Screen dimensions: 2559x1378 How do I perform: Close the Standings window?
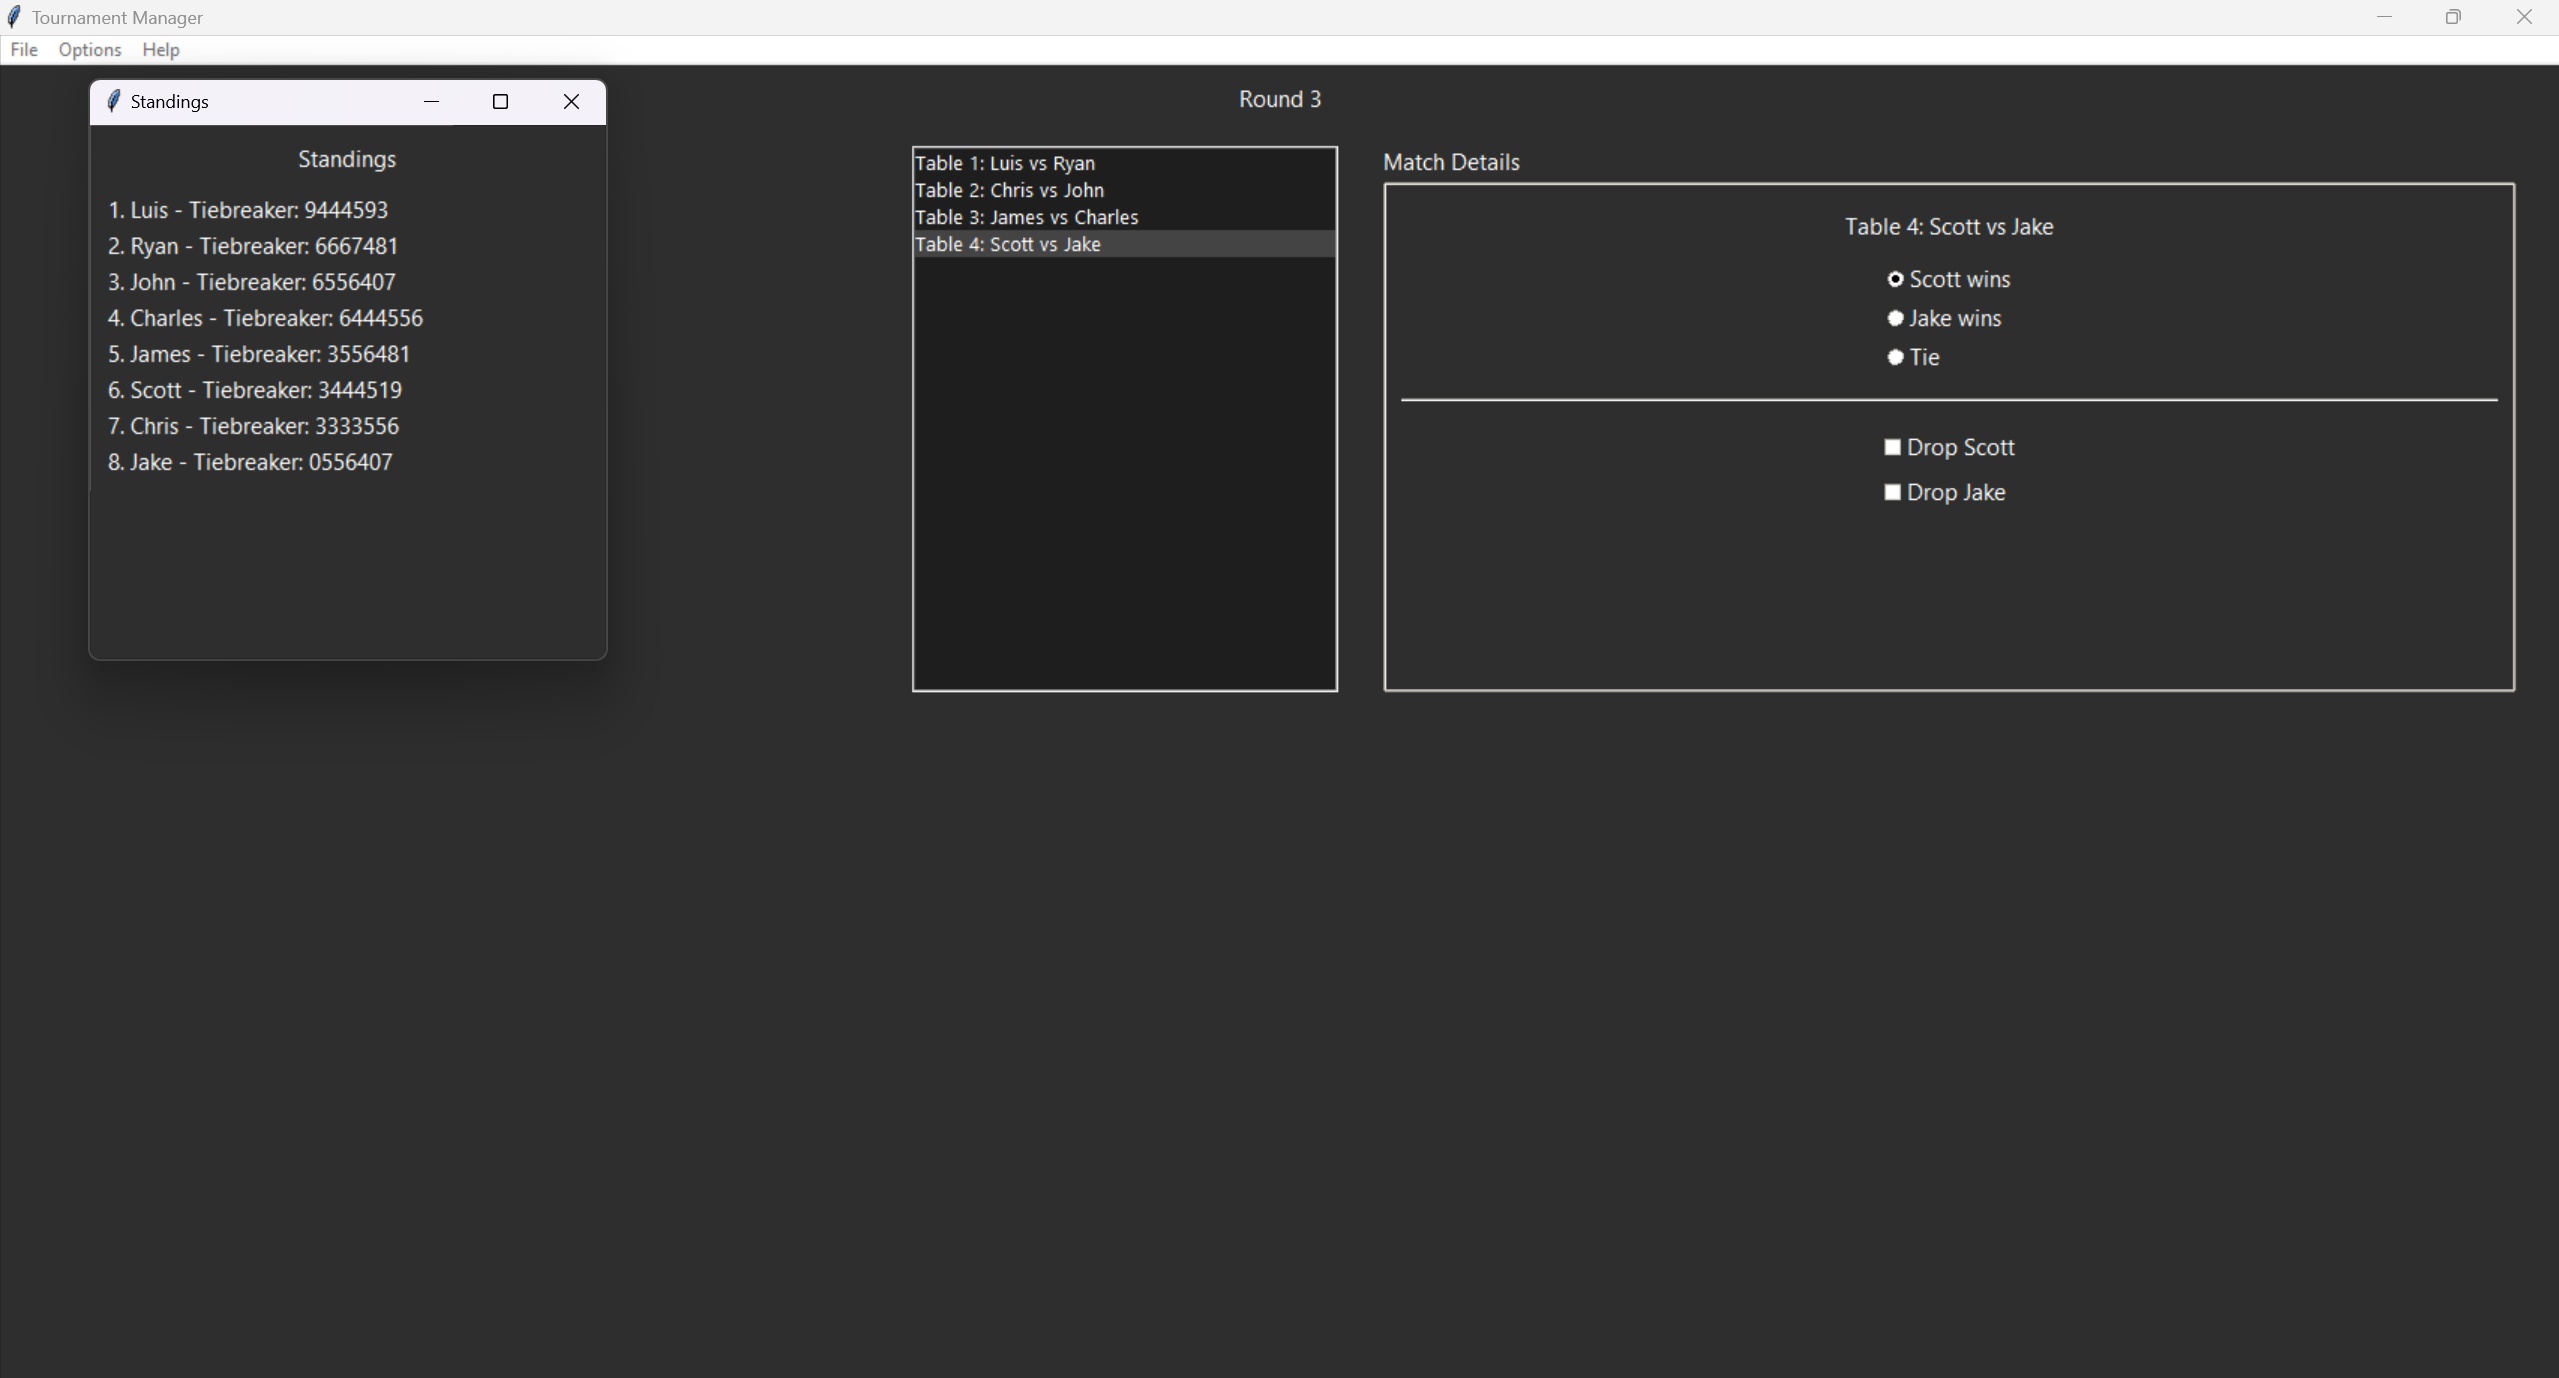[x=571, y=102]
